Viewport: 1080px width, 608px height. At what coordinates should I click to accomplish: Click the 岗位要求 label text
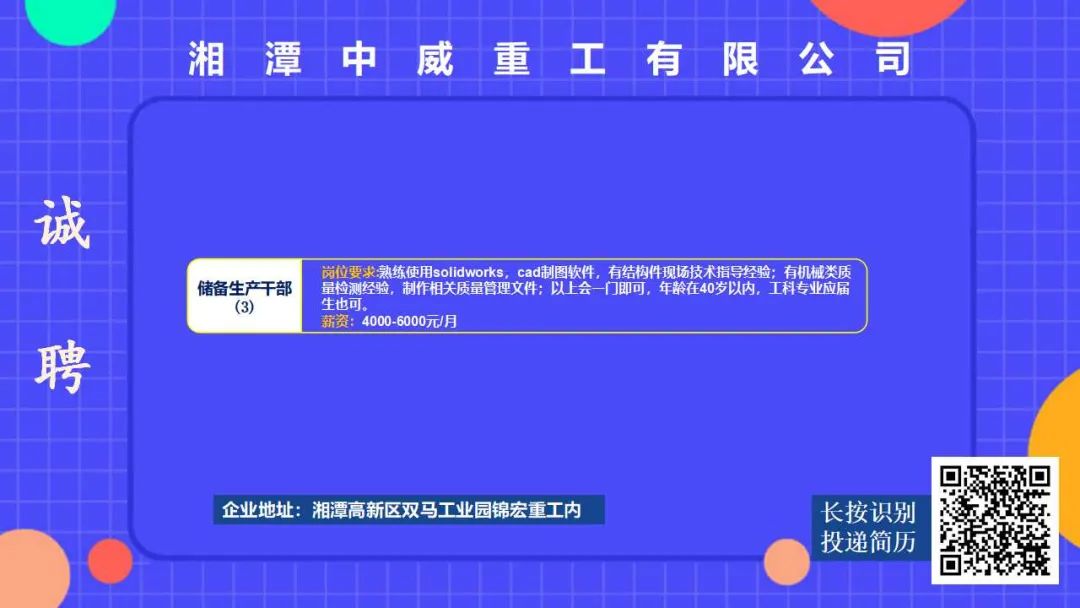(x=349, y=272)
